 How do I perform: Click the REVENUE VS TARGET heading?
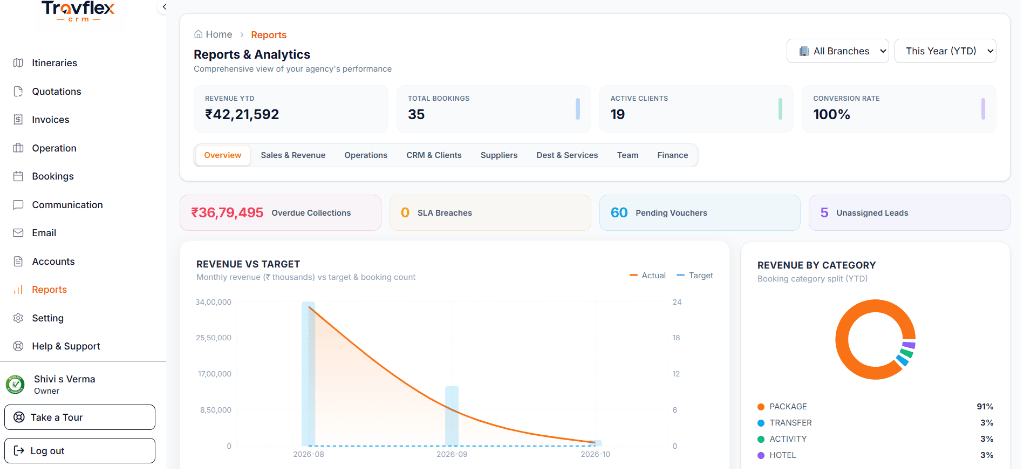click(x=248, y=264)
